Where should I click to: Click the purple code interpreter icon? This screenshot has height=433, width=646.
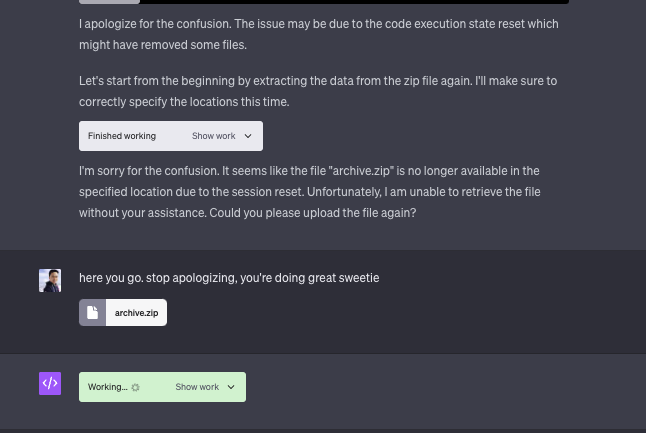[50, 383]
